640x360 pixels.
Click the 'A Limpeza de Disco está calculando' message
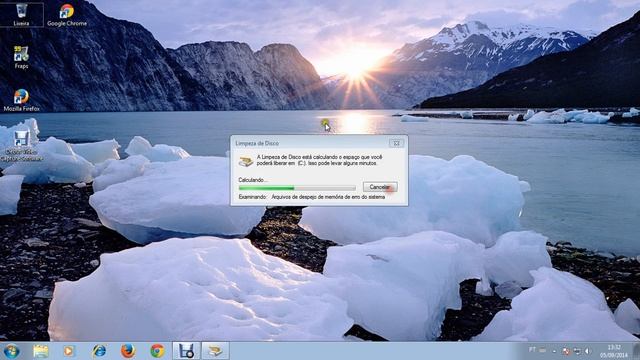tap(319, 160)
